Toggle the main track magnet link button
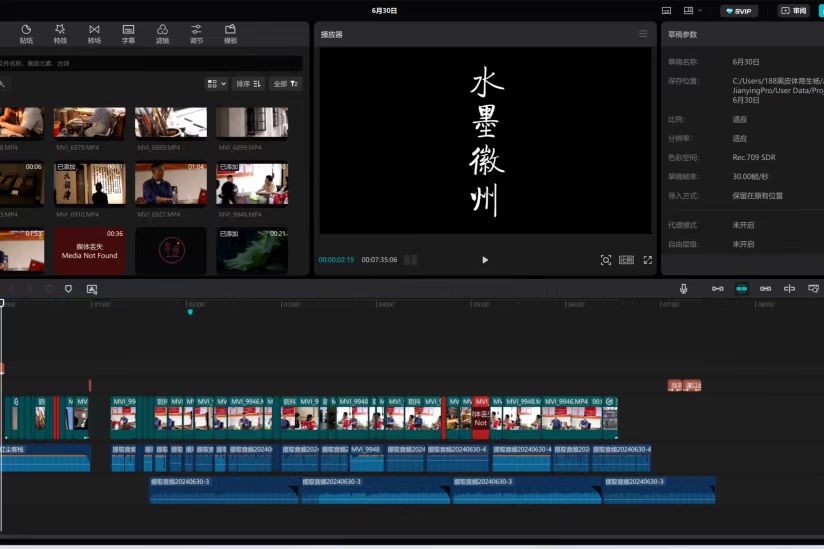This screenshot has height=549, width=824. coord(717,289)
